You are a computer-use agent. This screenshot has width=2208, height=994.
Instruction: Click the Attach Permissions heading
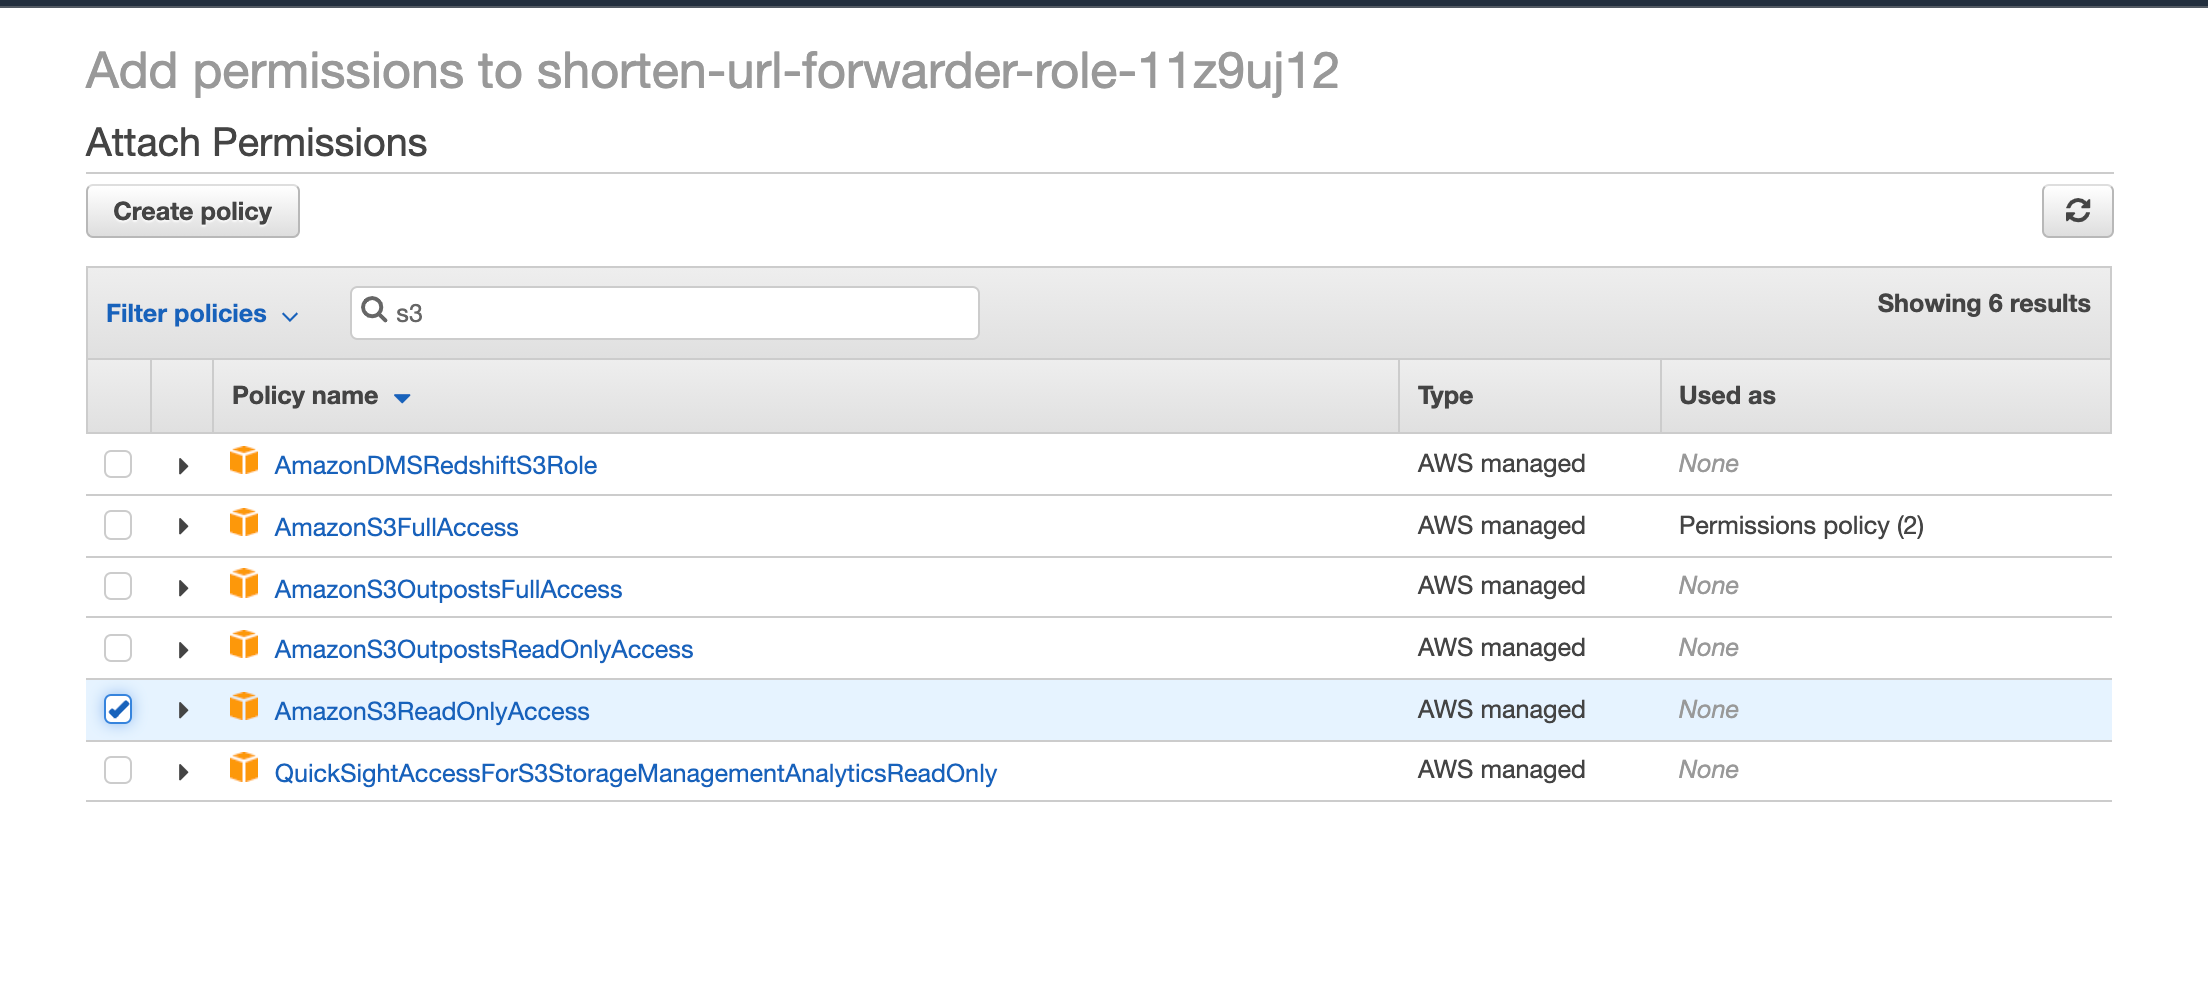[257, 143]
